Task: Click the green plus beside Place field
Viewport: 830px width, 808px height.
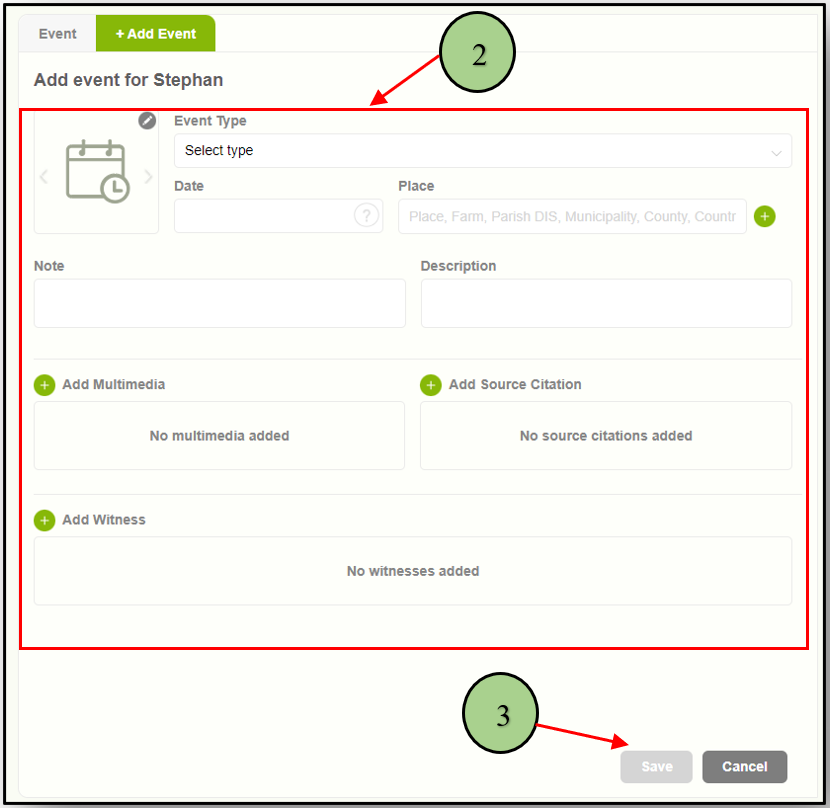Action: point(765,216)
